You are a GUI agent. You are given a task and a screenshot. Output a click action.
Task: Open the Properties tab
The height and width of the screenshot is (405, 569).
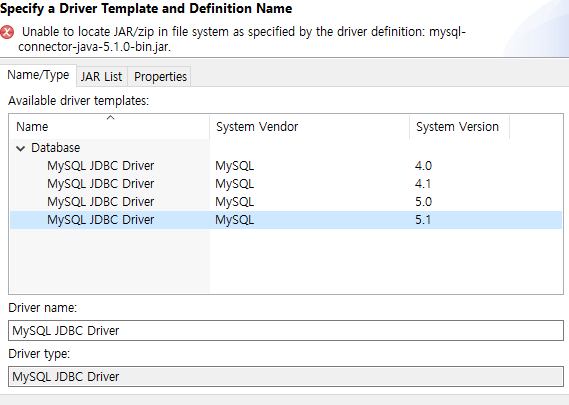point(160,77)
